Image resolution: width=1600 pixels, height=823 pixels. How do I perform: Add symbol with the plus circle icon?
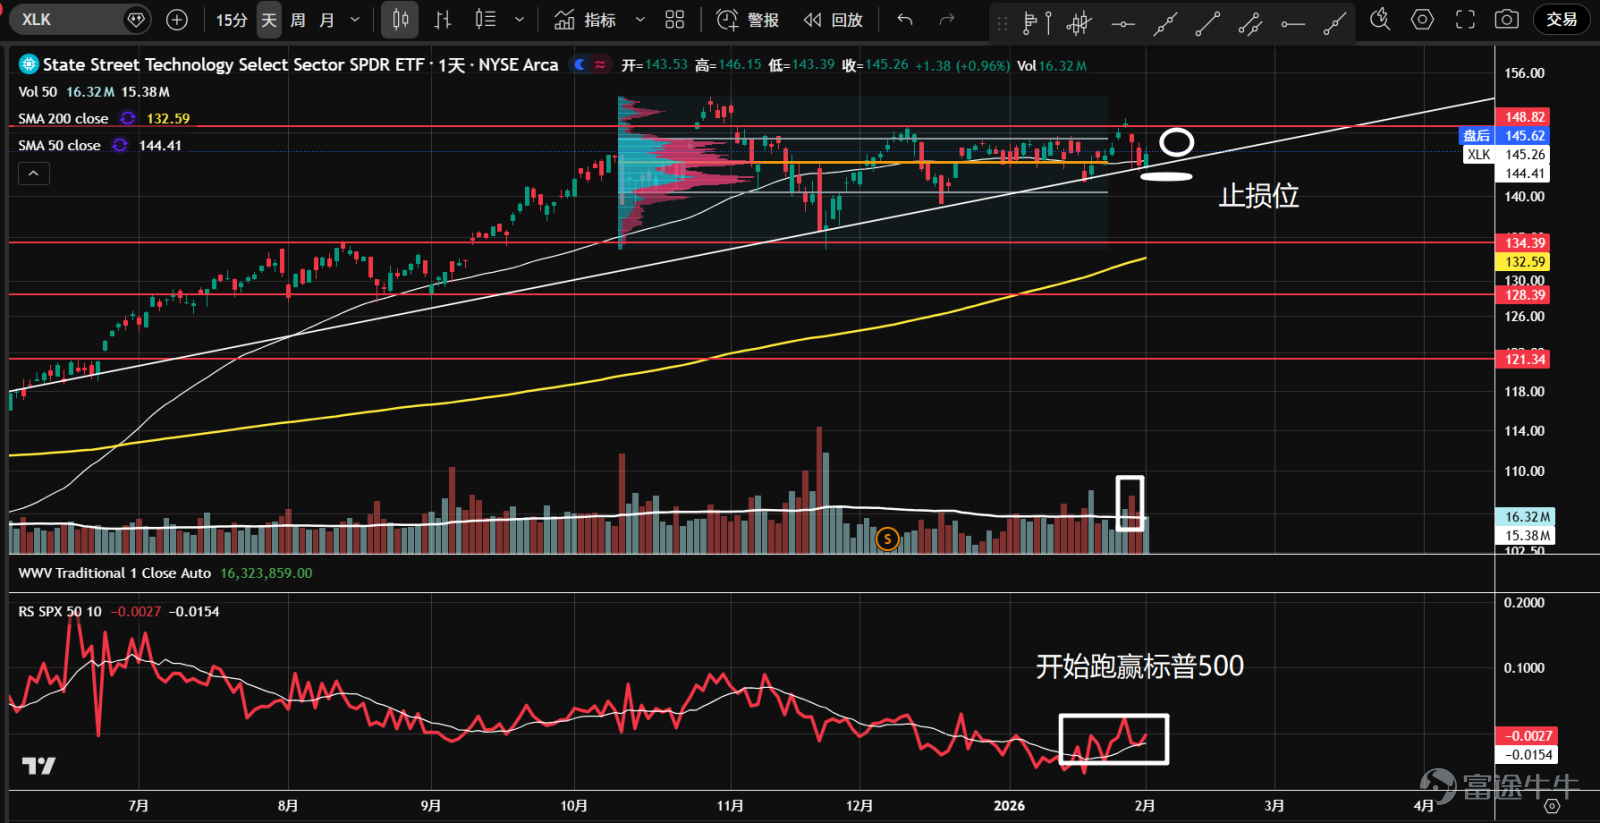click(x=177, y=20)
